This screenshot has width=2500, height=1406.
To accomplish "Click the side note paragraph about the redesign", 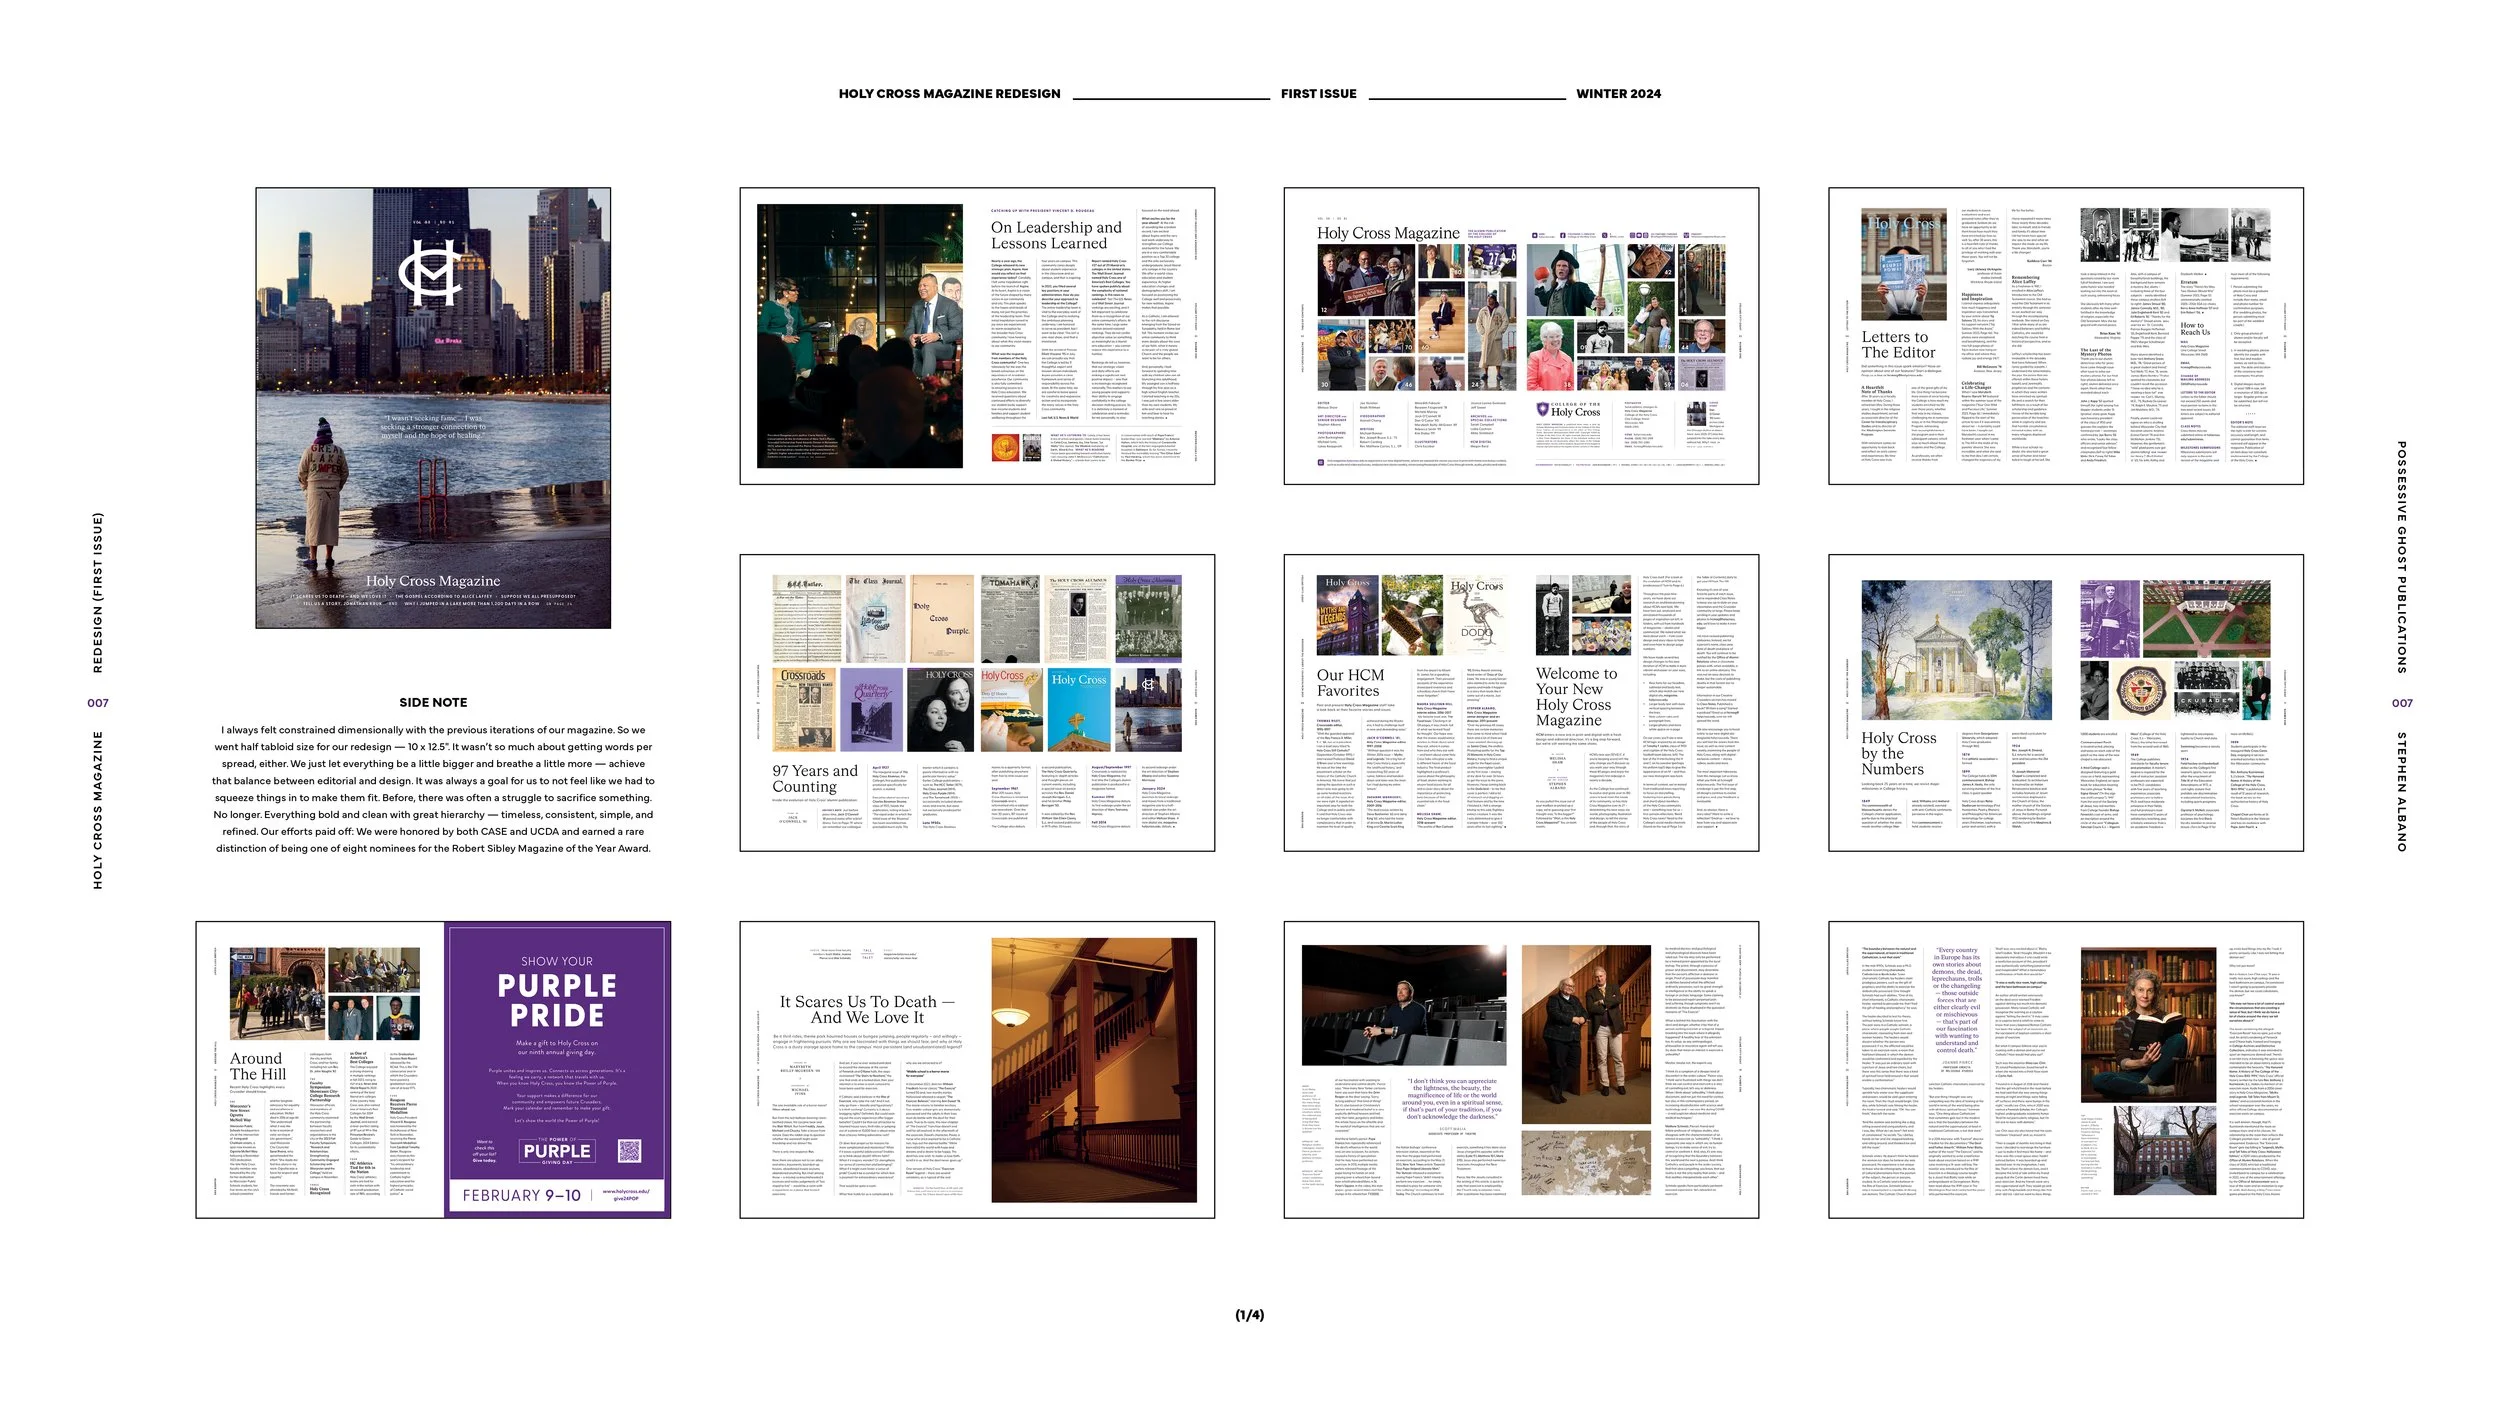I will point(433,789).
